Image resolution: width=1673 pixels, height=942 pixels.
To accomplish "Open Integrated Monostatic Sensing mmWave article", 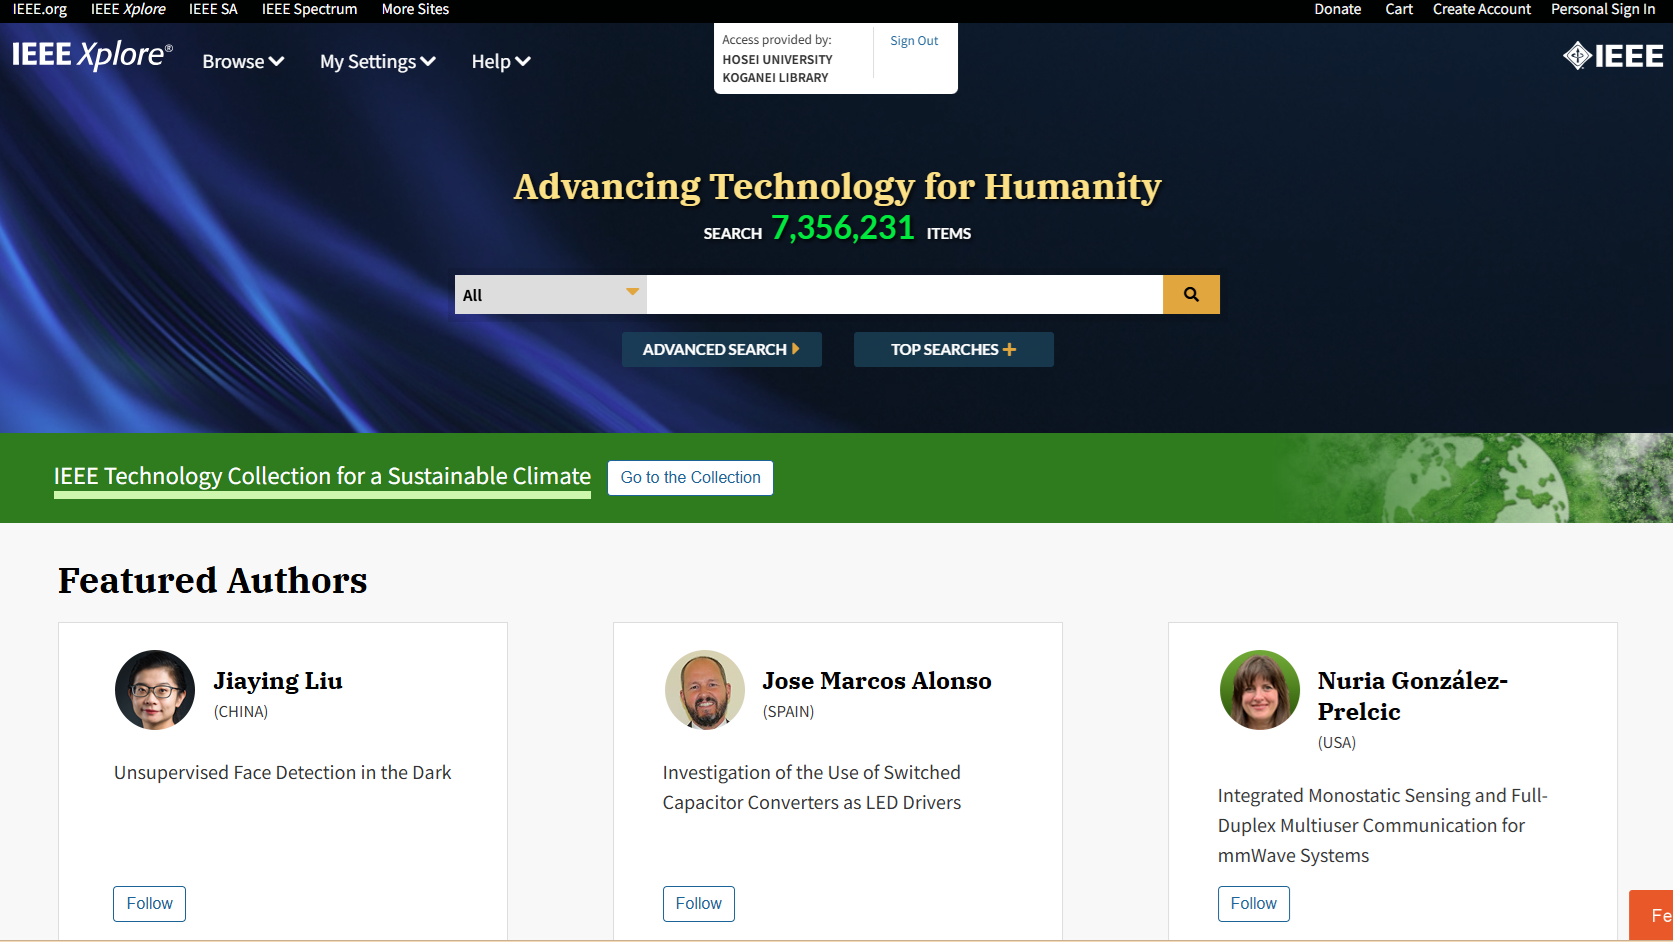I will click(1383, 826).
